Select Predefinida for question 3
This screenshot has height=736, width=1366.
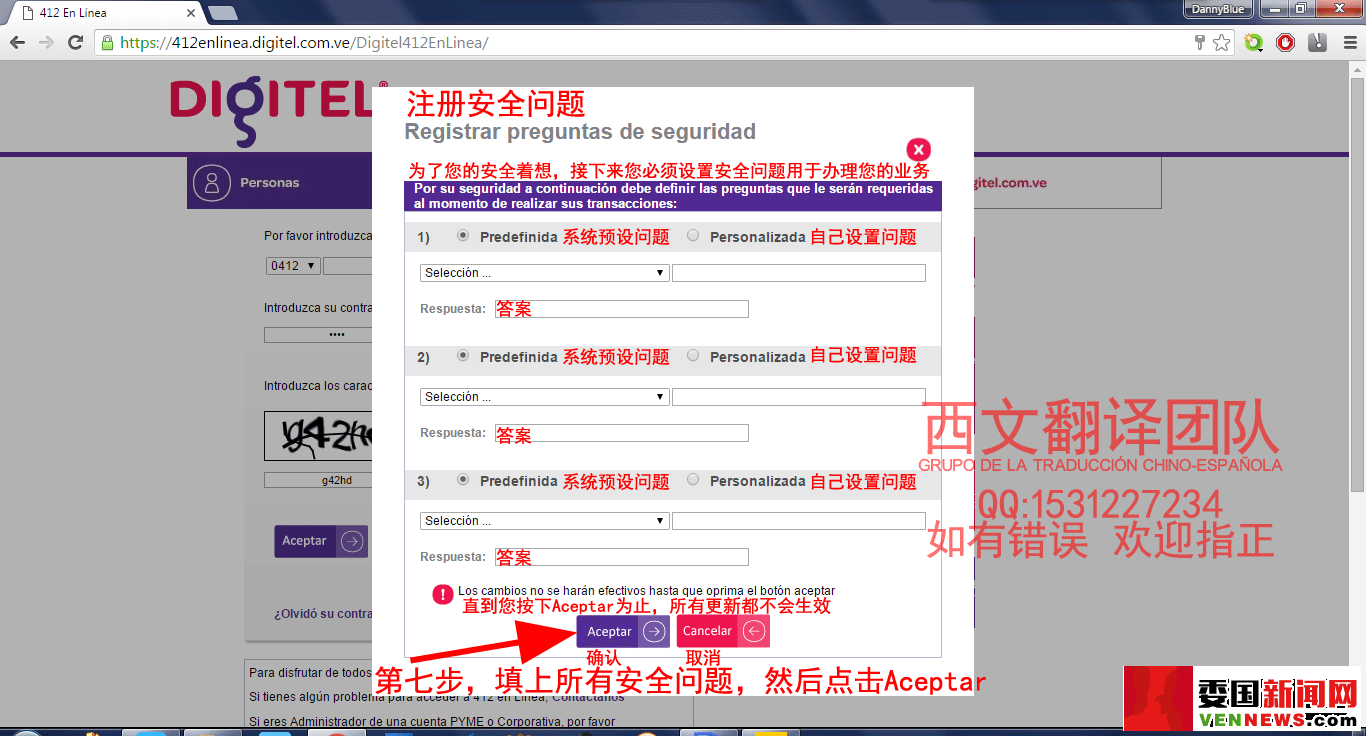463,480
